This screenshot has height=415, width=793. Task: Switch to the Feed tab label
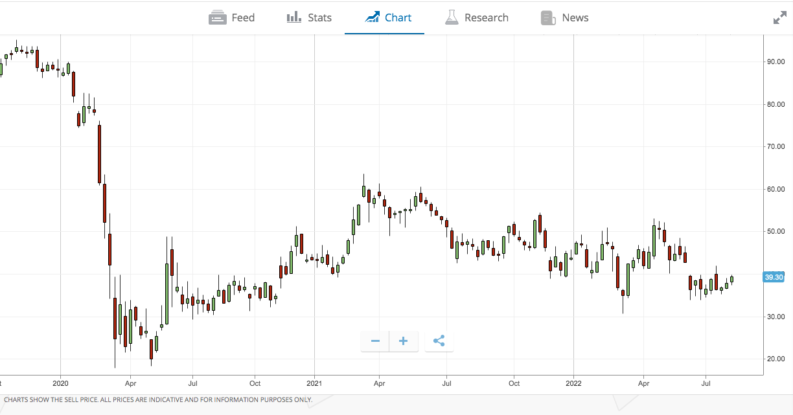(x=243, y=18)
